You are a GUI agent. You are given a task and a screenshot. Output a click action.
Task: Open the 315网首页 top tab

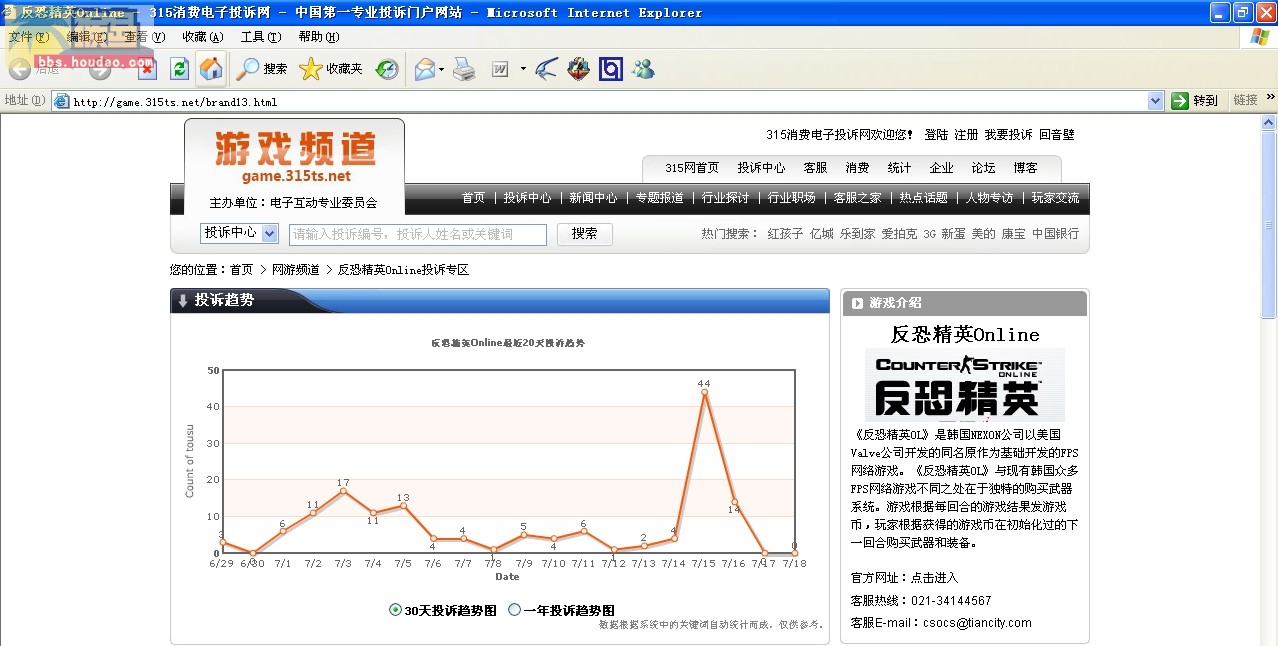(692, 168)
